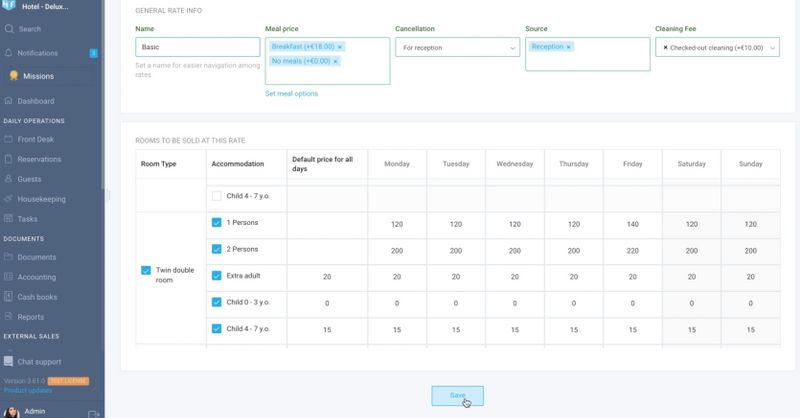
Task: Uncheck the Twin double room checkbox
Action: pos(146,270)
